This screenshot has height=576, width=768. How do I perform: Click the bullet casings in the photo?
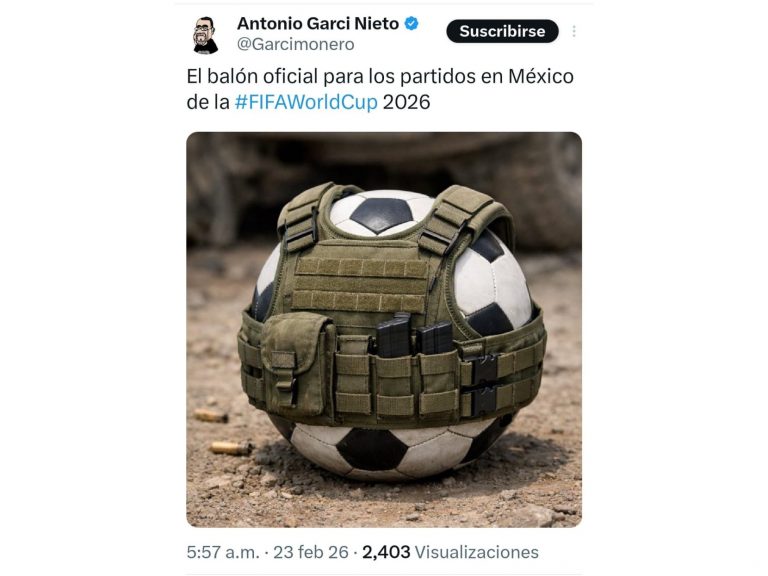pos(221,433)
